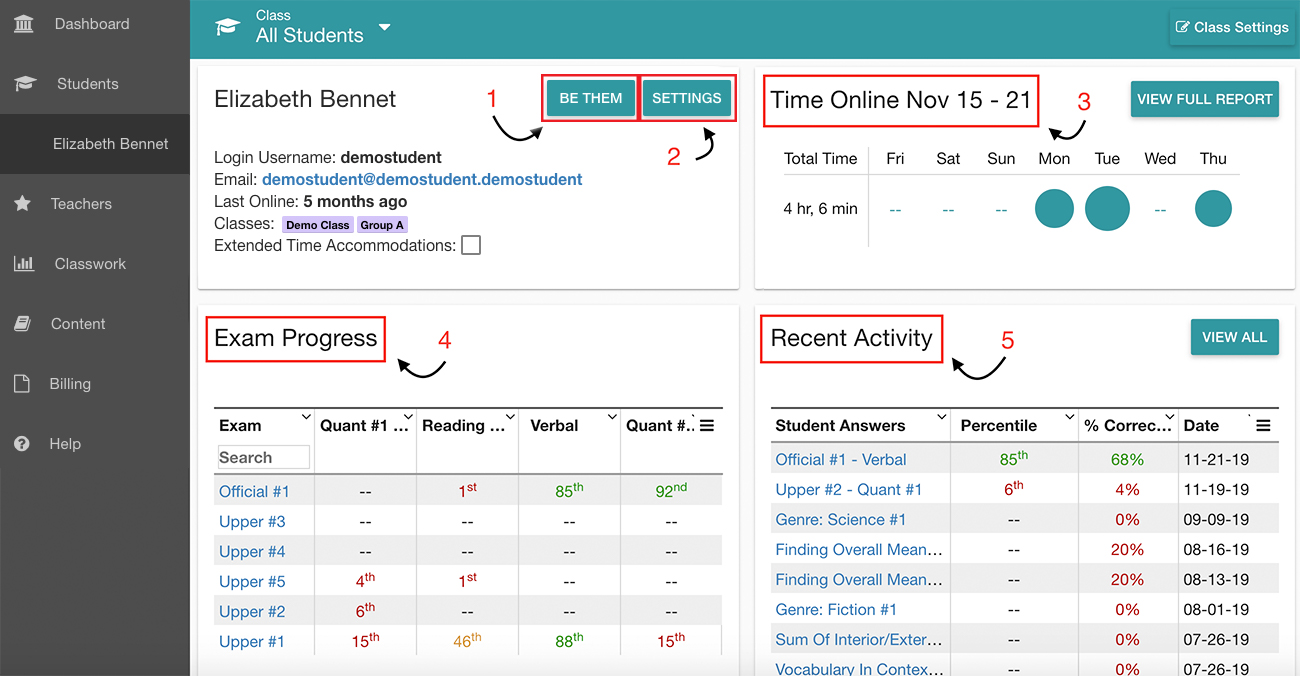The width and height of the screenshot is (1300, 676).
Task: Toggle Extended Time Accommodations checkbox
Action: pyautogui.click(x=471, y=245)
